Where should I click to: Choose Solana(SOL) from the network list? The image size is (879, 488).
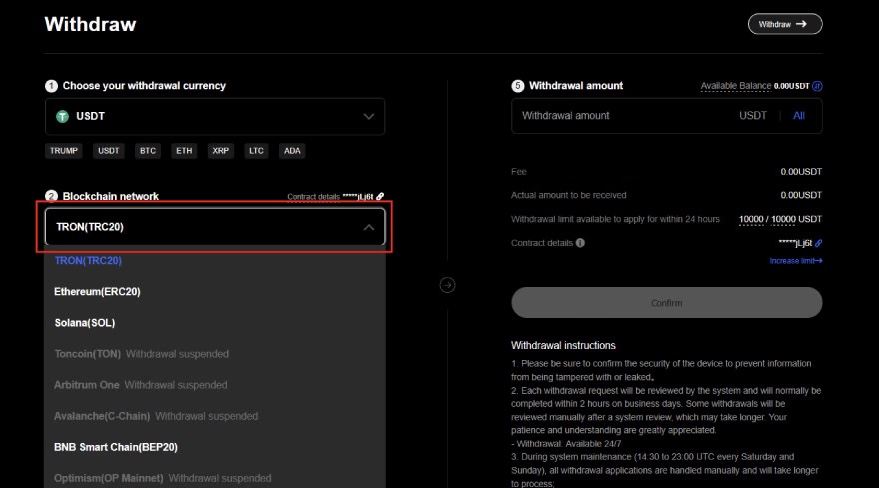tap(85, 323)
